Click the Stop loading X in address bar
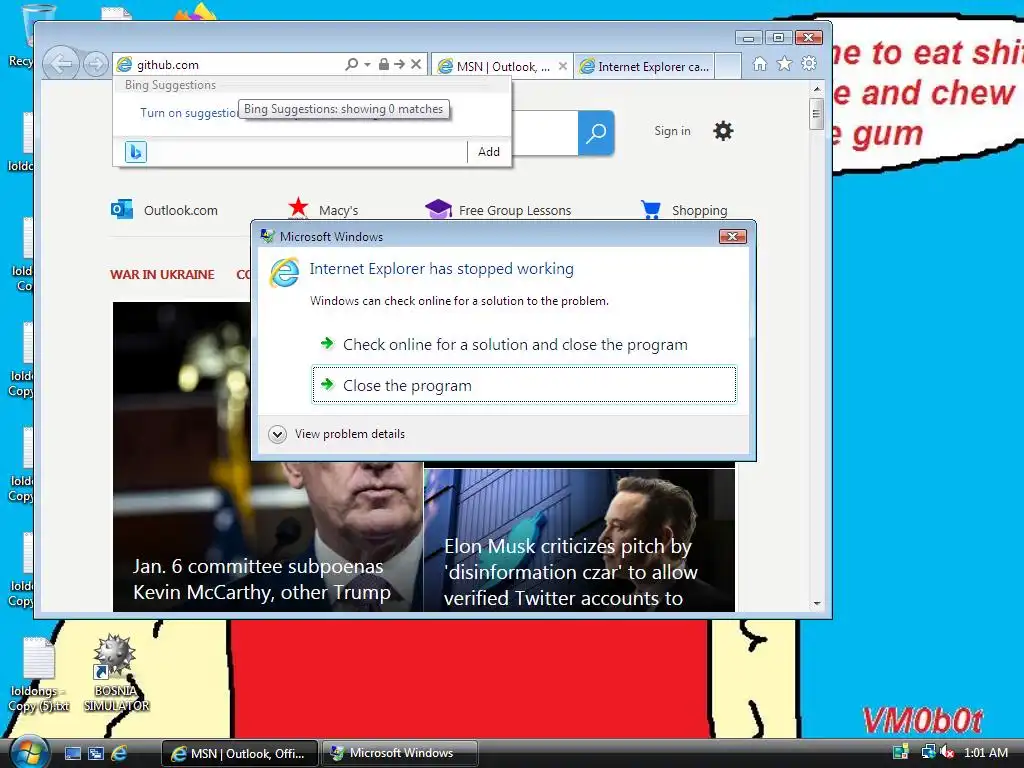Screen dimensions: 1024x768 [x=416, y=64]
